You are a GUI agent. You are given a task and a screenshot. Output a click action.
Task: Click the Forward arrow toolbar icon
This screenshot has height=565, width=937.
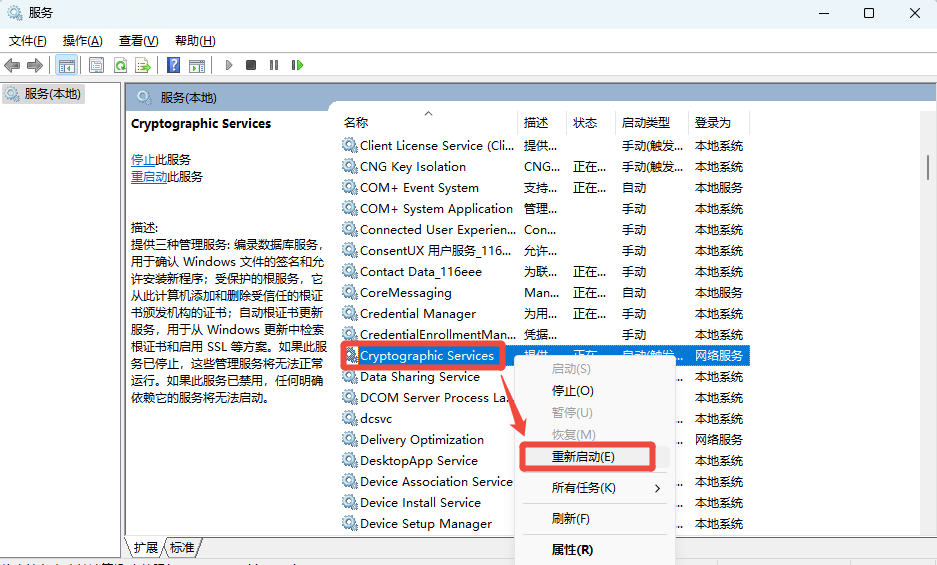coord(35,65)
